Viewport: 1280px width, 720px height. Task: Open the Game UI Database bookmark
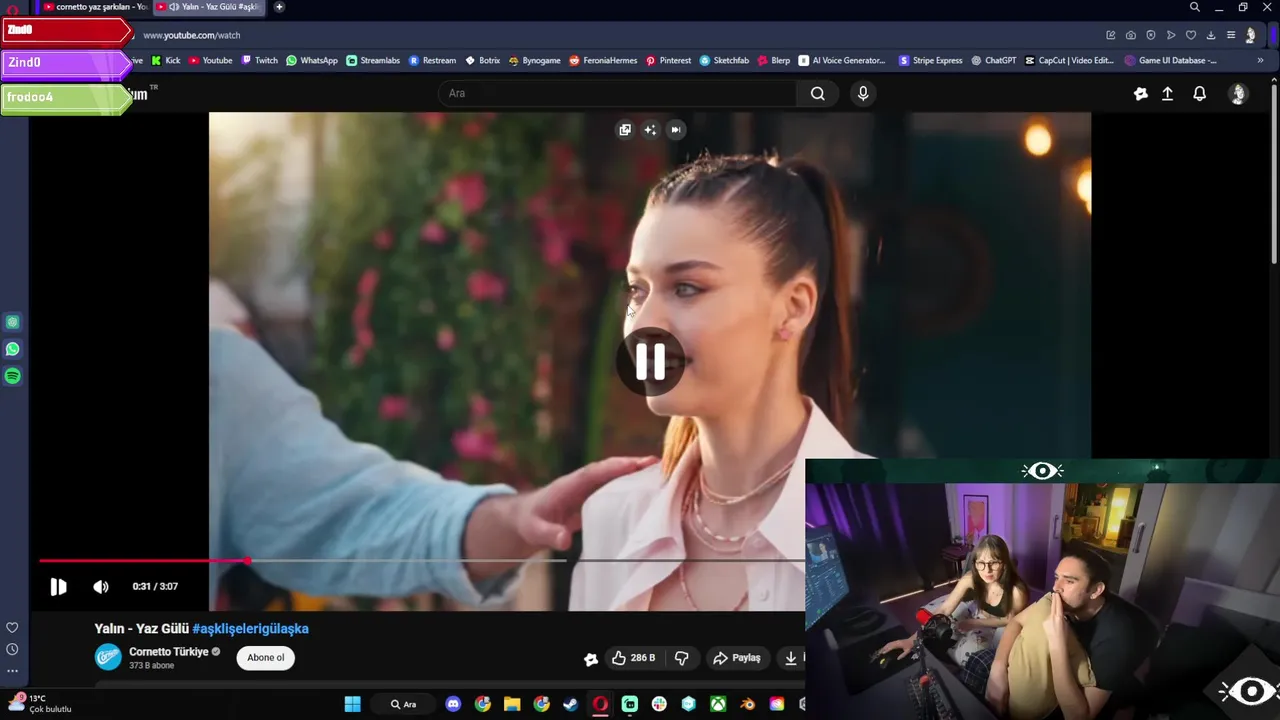pos(1171,60)
